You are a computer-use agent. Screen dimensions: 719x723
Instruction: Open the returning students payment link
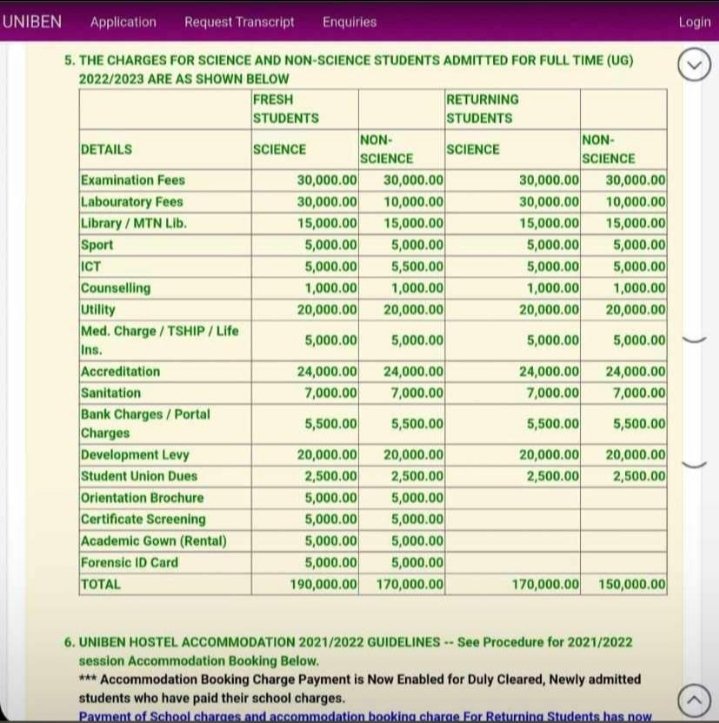click(365, 717)
